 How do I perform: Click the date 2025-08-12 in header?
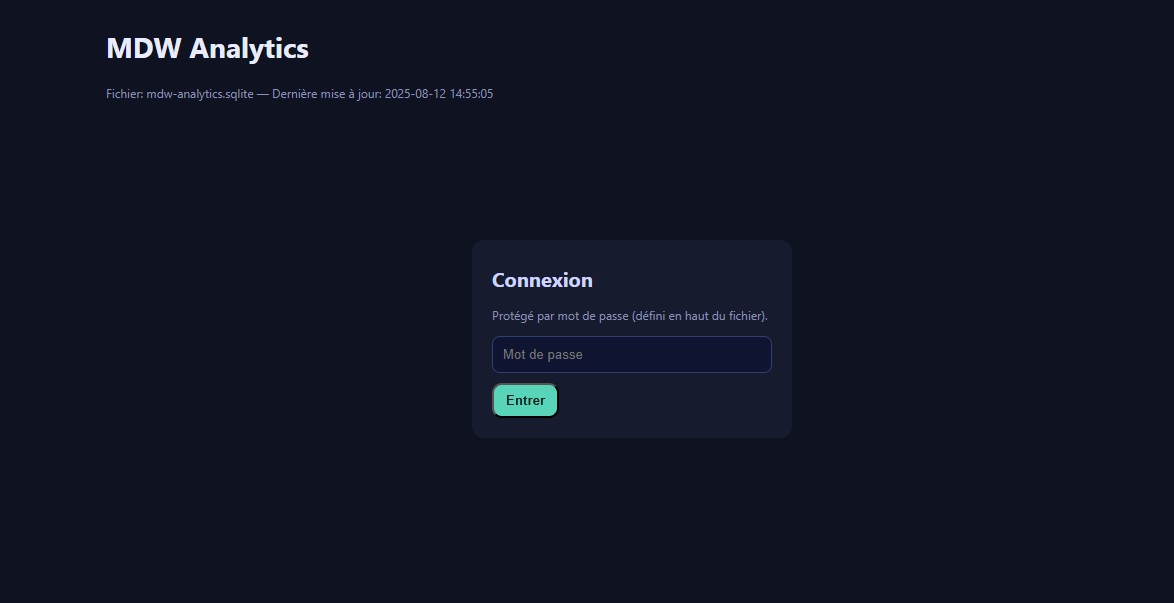[x=415, y=94]
